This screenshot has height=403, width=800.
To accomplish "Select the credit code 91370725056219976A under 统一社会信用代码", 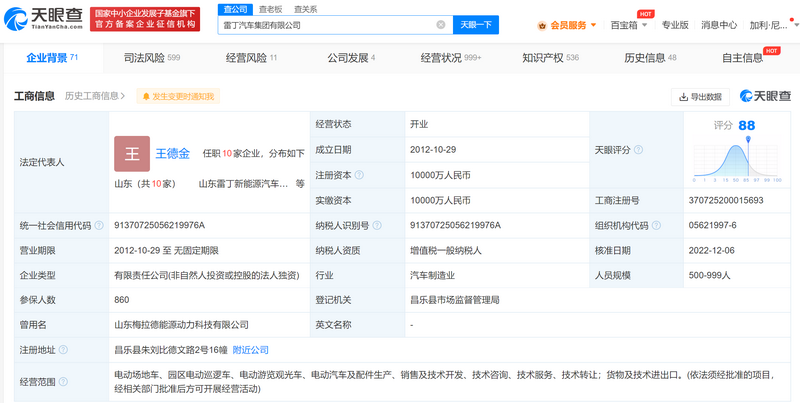I will tap(160, 225).
